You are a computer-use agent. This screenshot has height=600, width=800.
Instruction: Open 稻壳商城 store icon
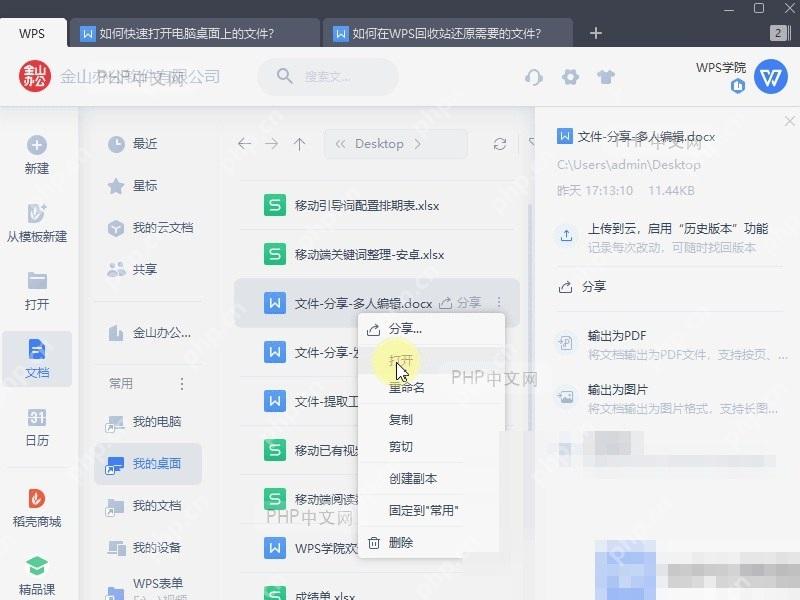coord(37,498)
